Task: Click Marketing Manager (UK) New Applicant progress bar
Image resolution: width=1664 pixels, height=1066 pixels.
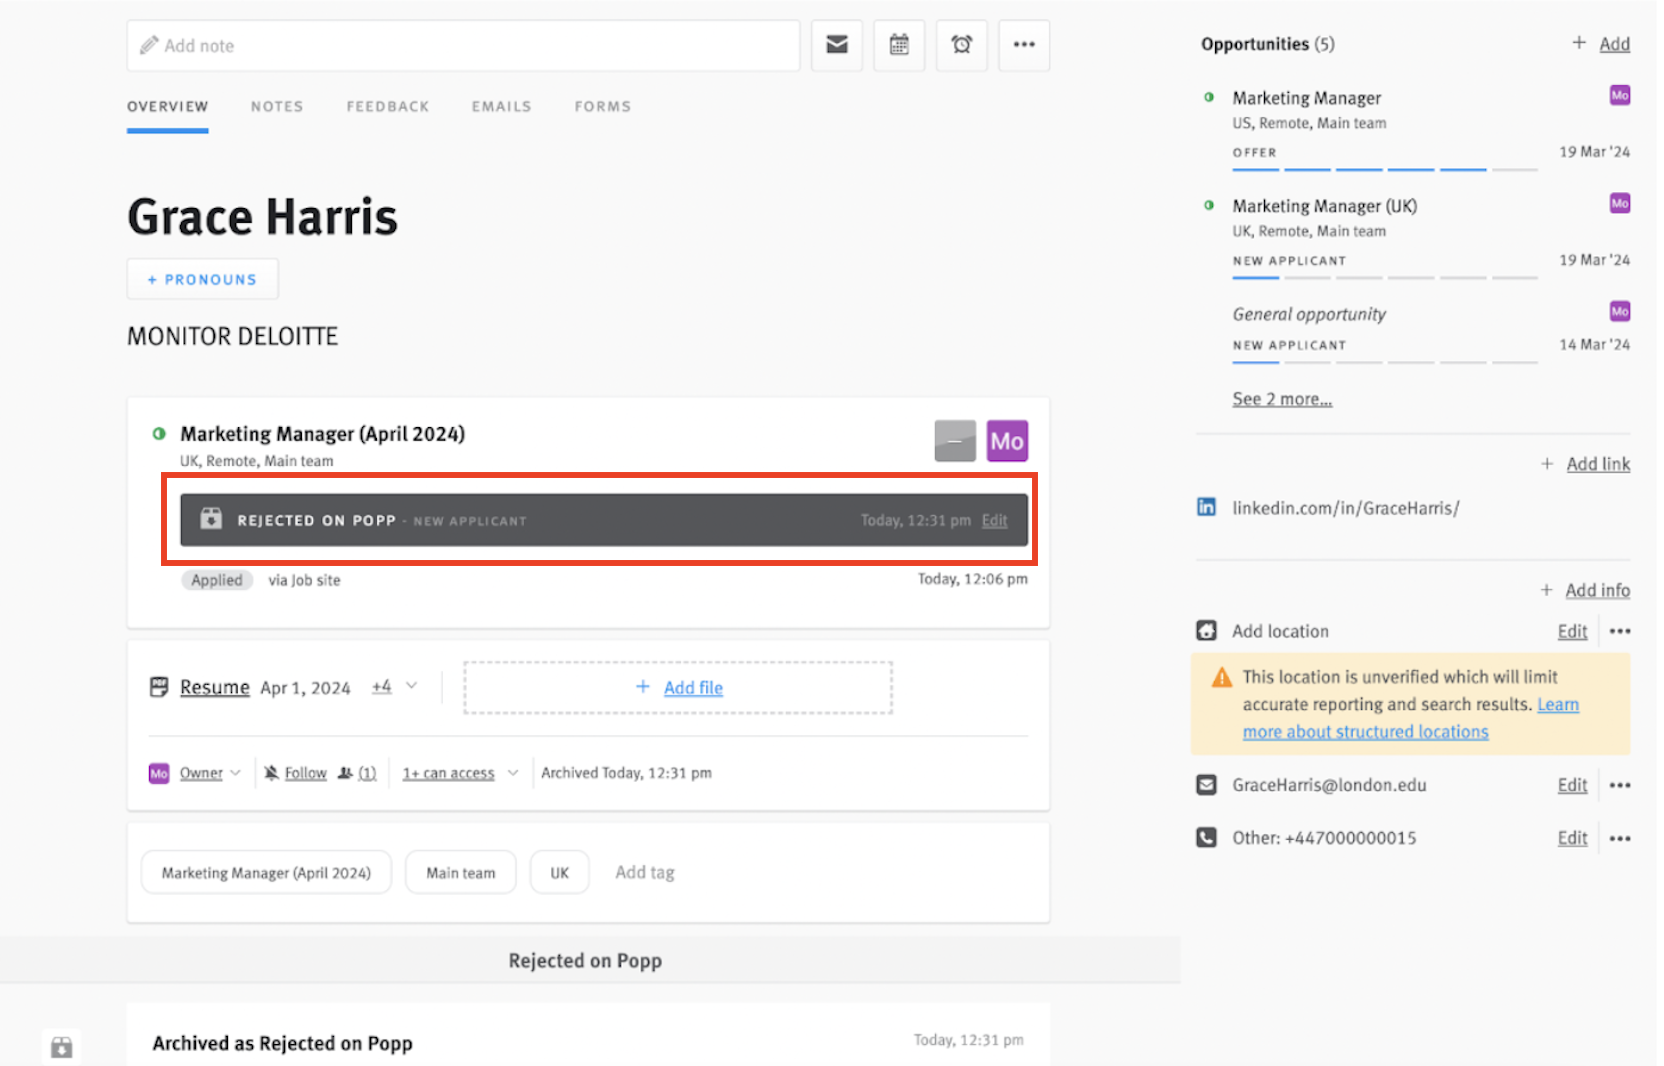Action: tap(1384, 277)
